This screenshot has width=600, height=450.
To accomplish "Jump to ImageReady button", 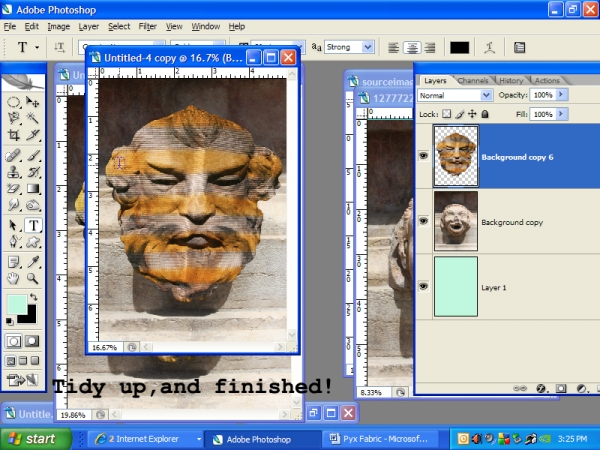I will point(23,380).
